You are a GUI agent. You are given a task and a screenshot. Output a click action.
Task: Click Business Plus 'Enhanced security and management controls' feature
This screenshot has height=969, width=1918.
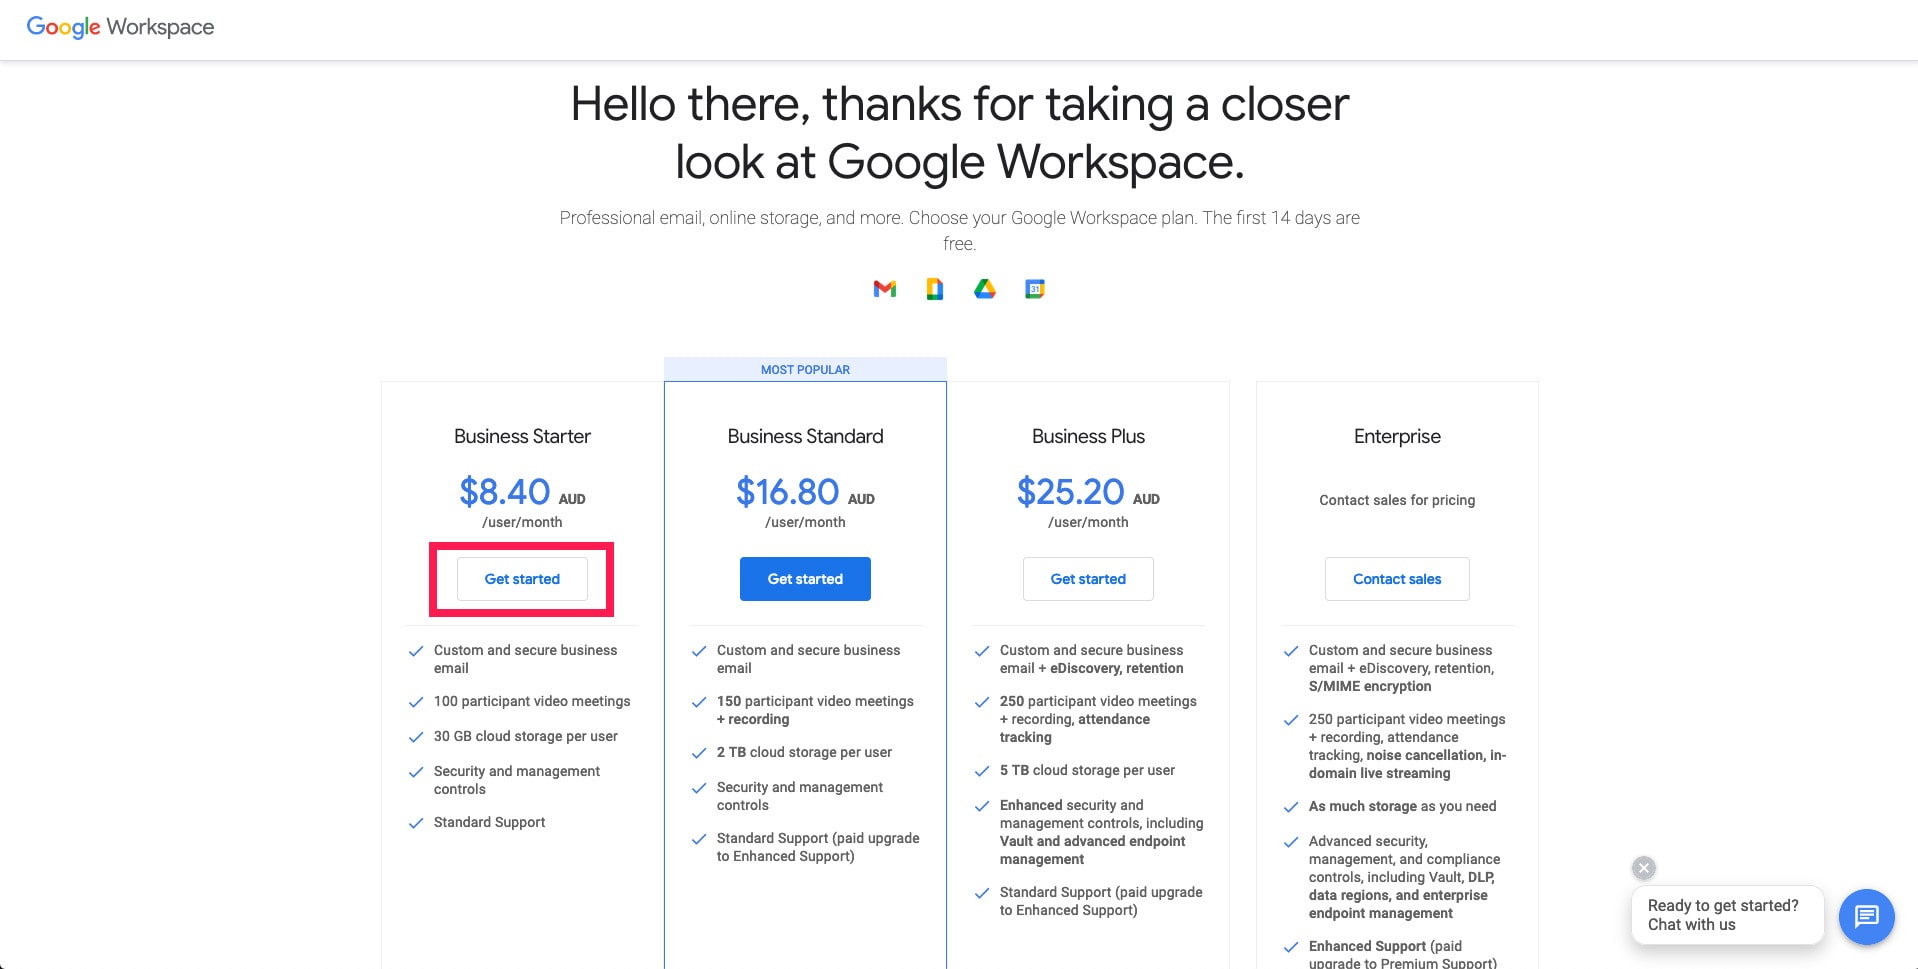pyautogui.click(x=1102, y=832)
